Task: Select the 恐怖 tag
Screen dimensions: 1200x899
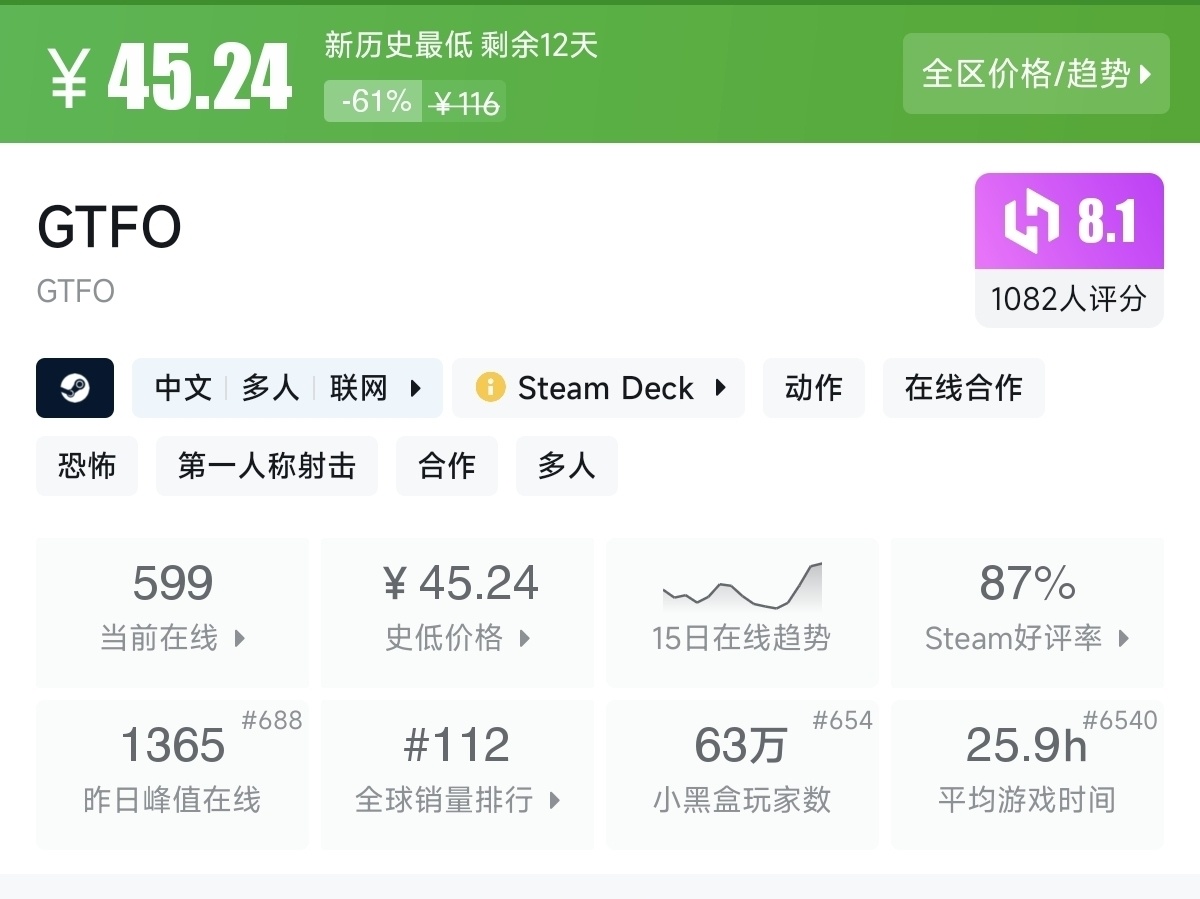Action: (x=87, y=466)
